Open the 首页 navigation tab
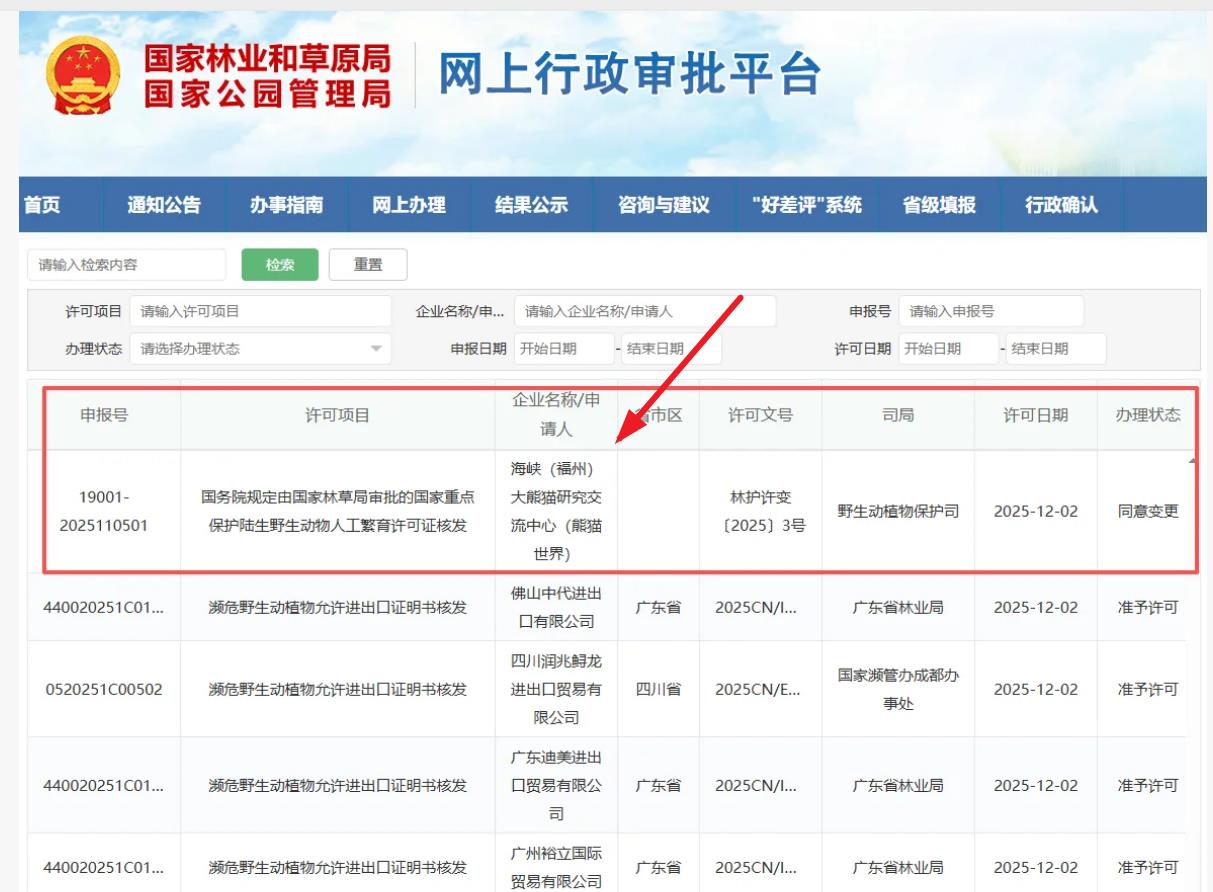The image size is (1213, 892). click(42, 205)
